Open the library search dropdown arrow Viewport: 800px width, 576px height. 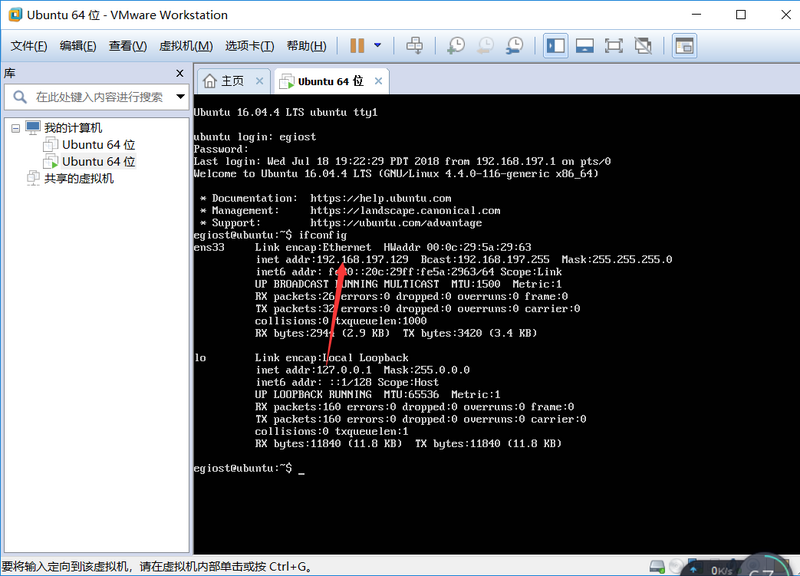tap(180, 96)
